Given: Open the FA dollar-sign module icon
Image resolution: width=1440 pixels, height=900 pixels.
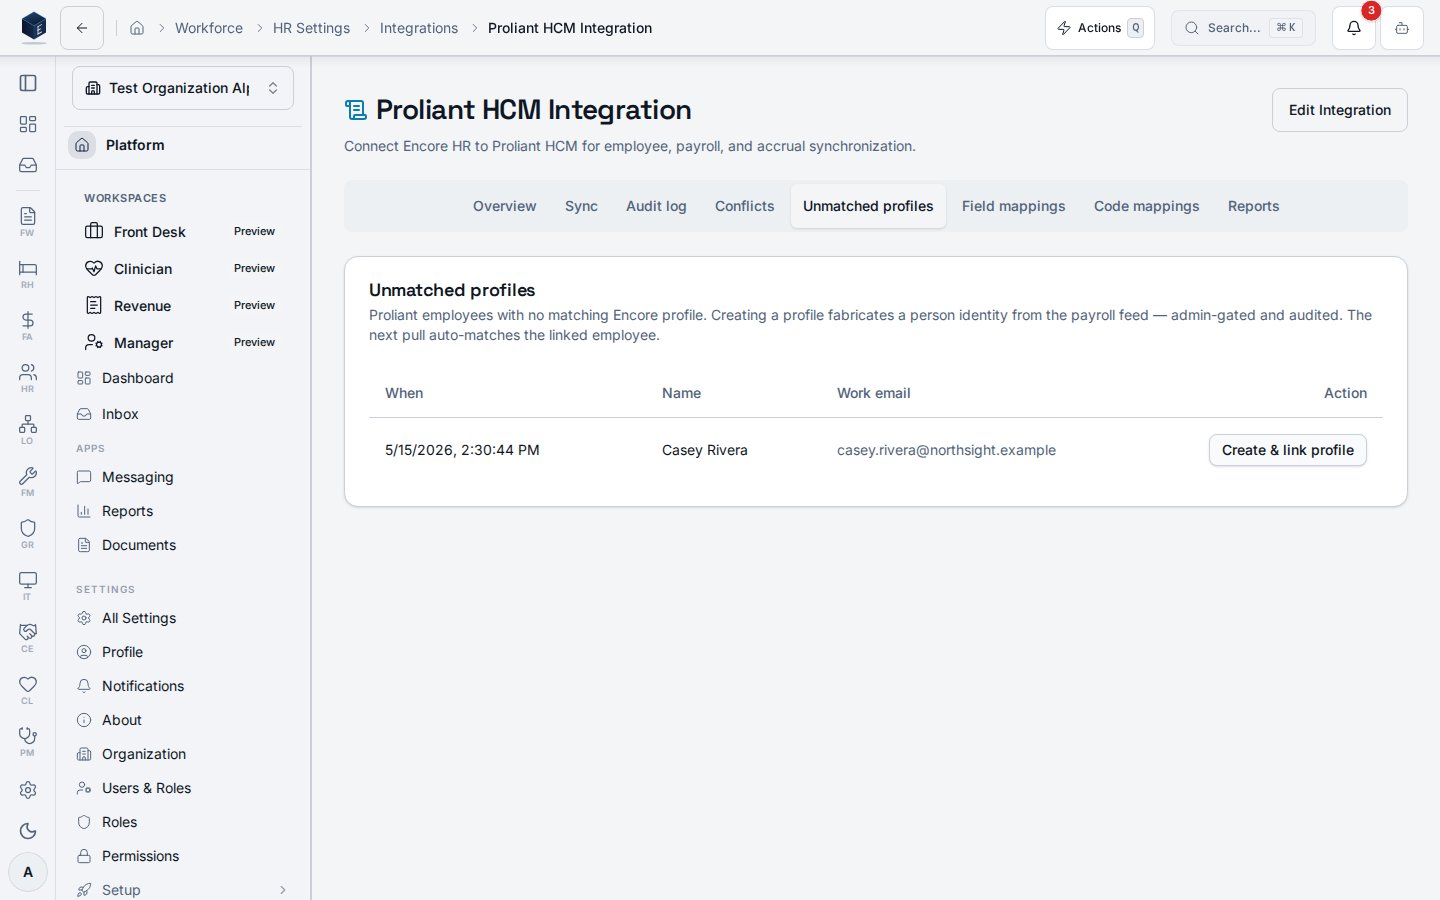Looking at the screenshot, I should (x=28, y=325).
